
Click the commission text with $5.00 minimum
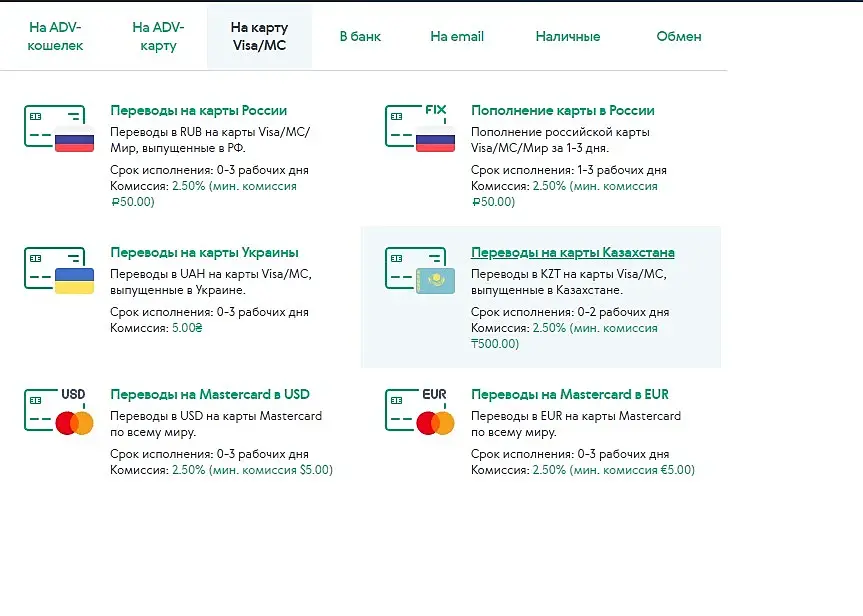252,470
